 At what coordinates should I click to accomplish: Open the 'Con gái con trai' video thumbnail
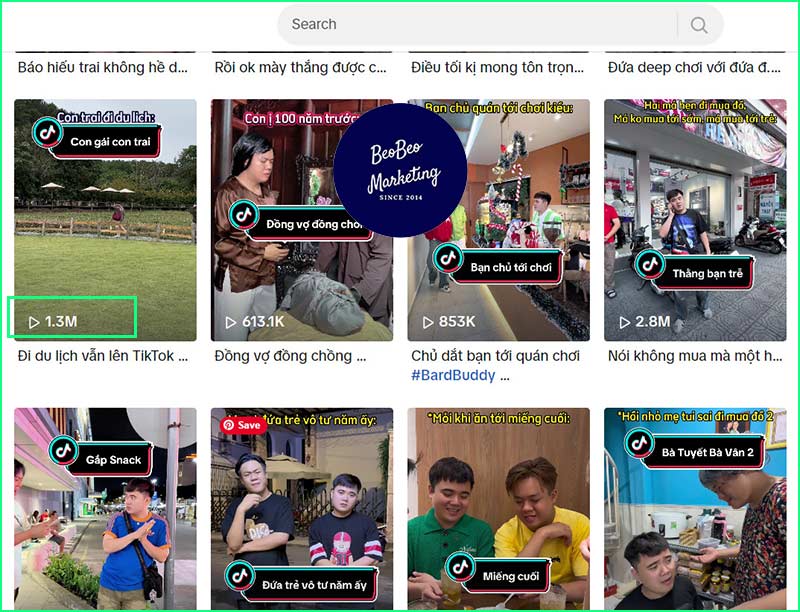tap(105, 220)
